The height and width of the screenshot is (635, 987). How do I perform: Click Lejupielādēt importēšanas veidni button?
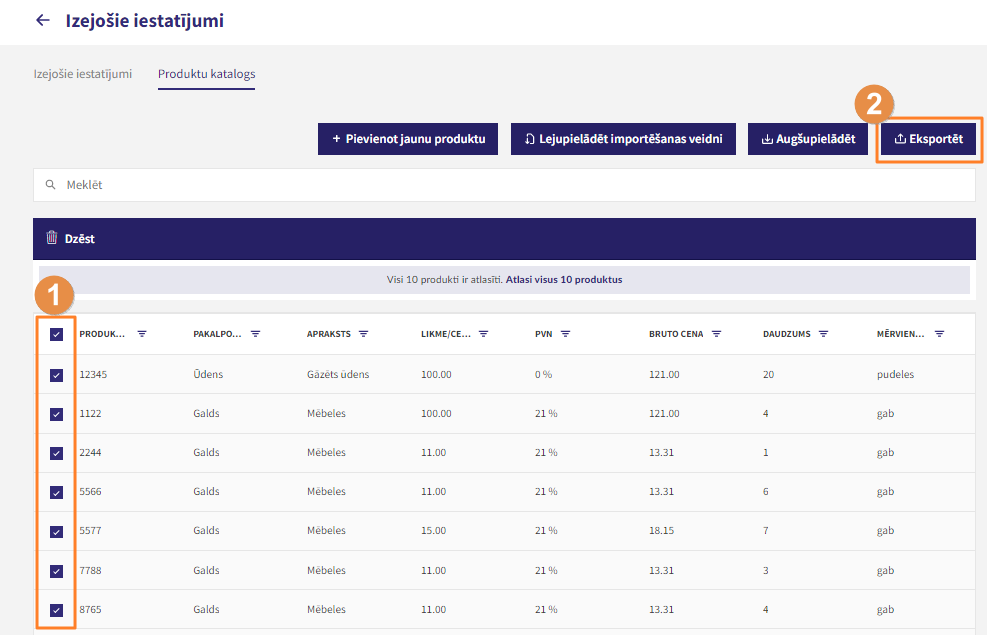coord(623,139)
